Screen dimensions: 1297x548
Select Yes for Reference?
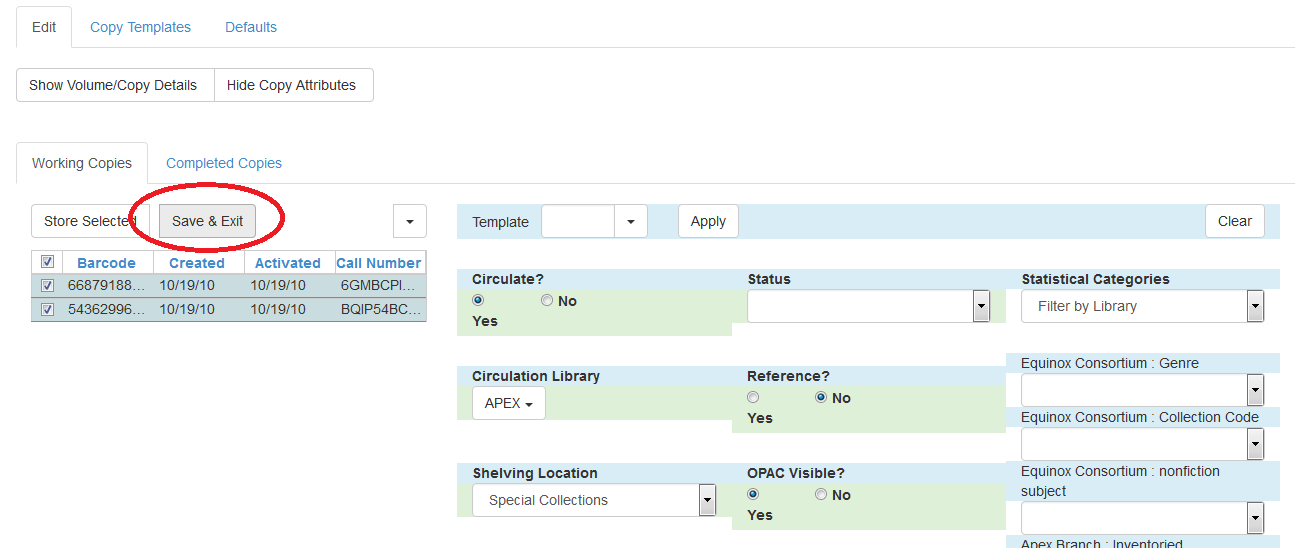click(x=753, y=398)
